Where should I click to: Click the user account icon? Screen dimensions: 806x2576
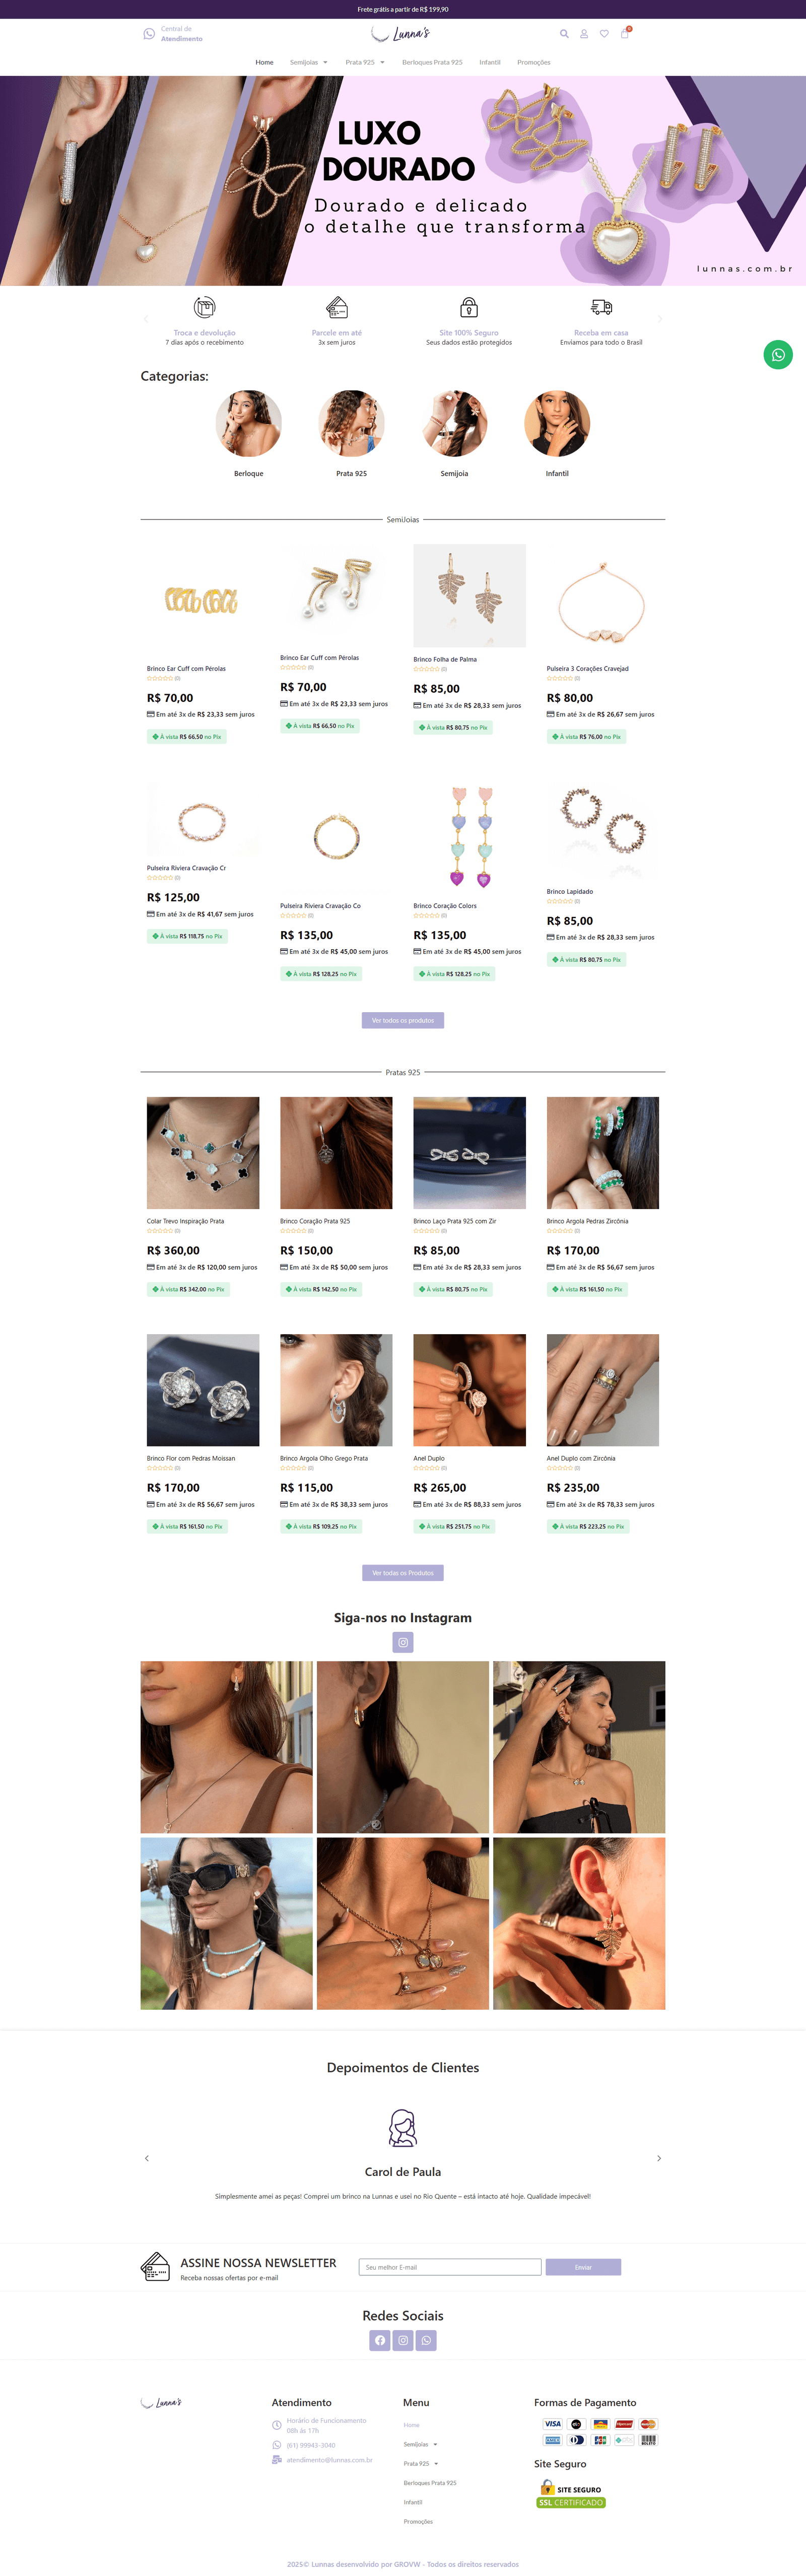584,34
